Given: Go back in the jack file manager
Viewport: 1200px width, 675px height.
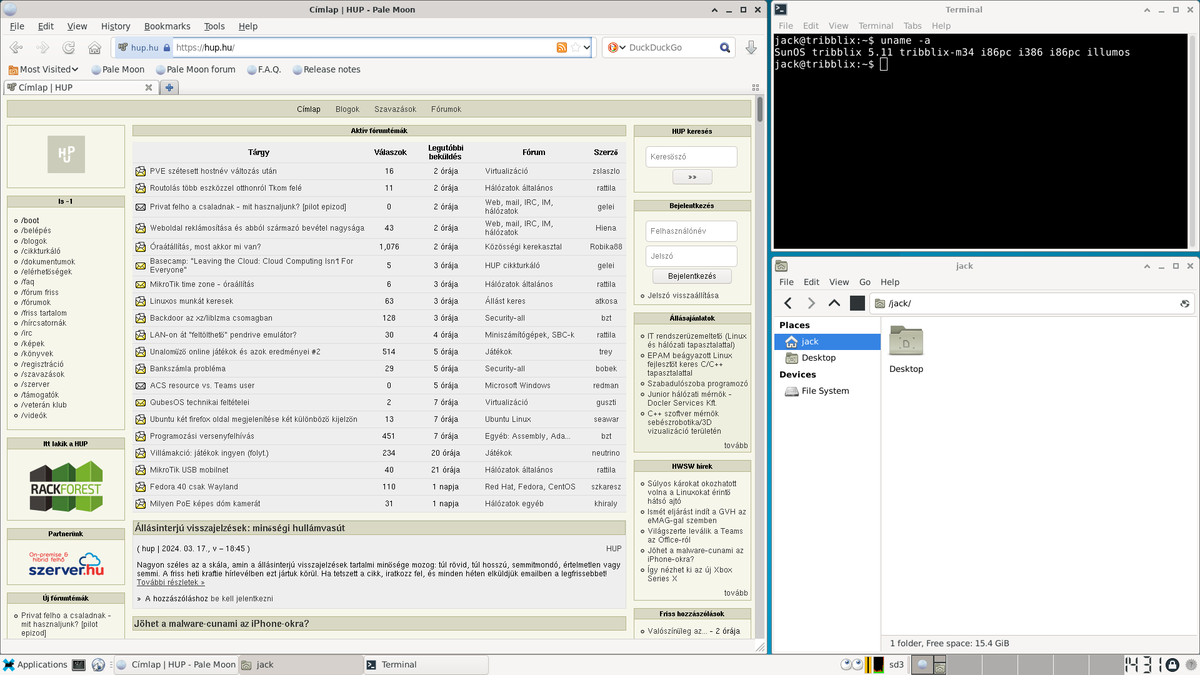Looking at the screenshot, I should click(x=788, y=303).
